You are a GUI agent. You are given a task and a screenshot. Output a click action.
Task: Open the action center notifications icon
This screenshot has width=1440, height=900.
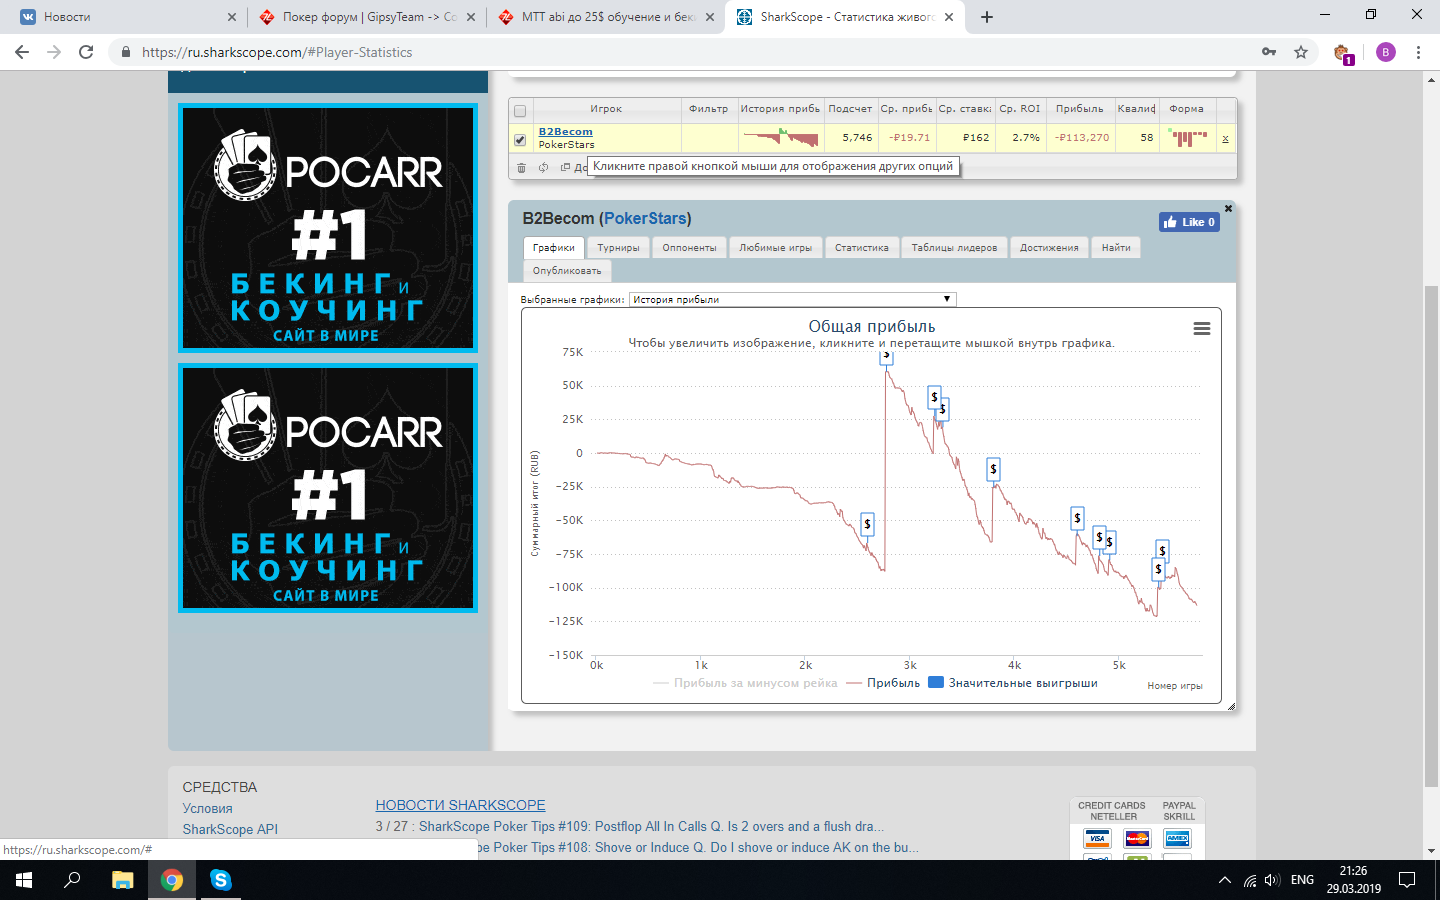(x=1407, y=880)
